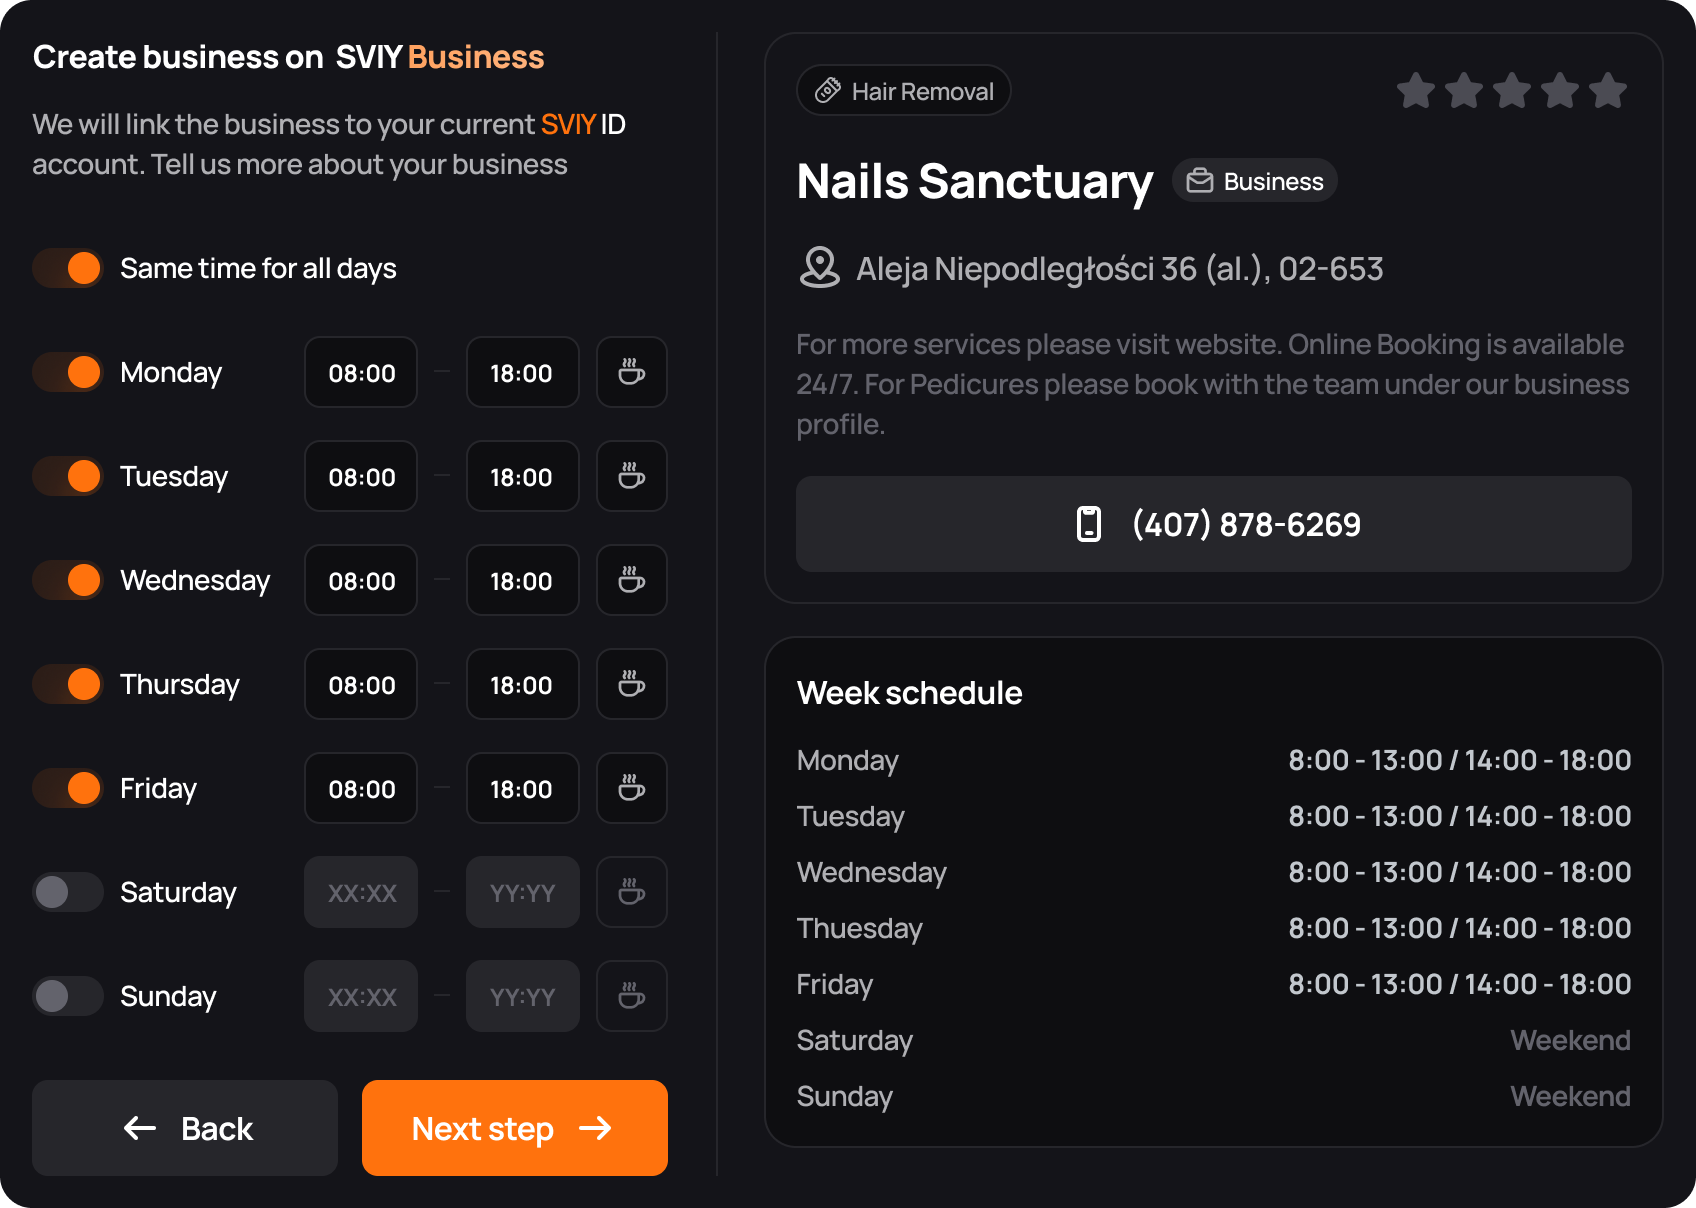Image resolution: width=1696 pixels, height=1208 pixels.
Task: Click the Nails Sanctuary business name
Action: click(975, 182)
